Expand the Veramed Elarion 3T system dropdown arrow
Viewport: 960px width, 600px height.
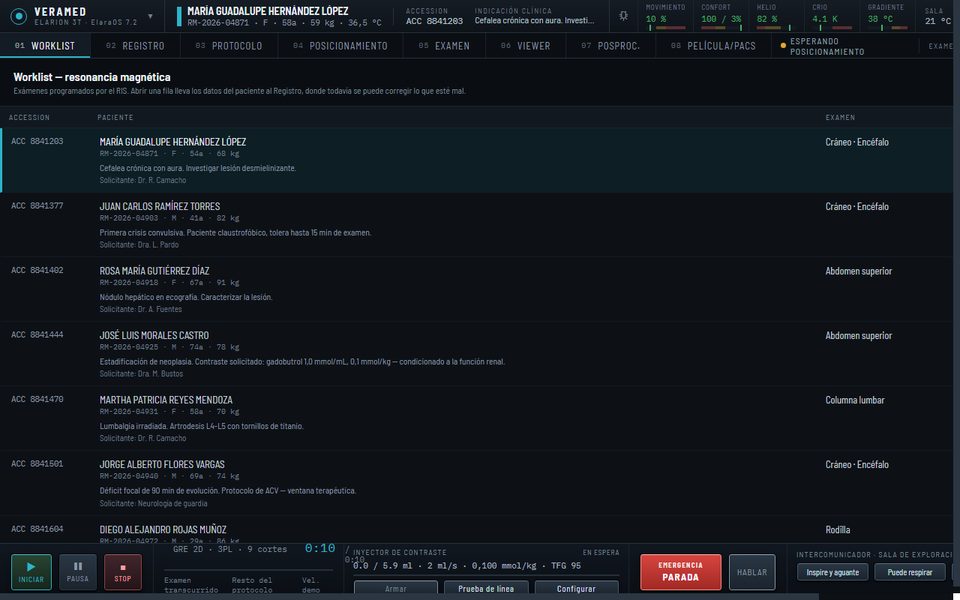click(x=151, y=17)
